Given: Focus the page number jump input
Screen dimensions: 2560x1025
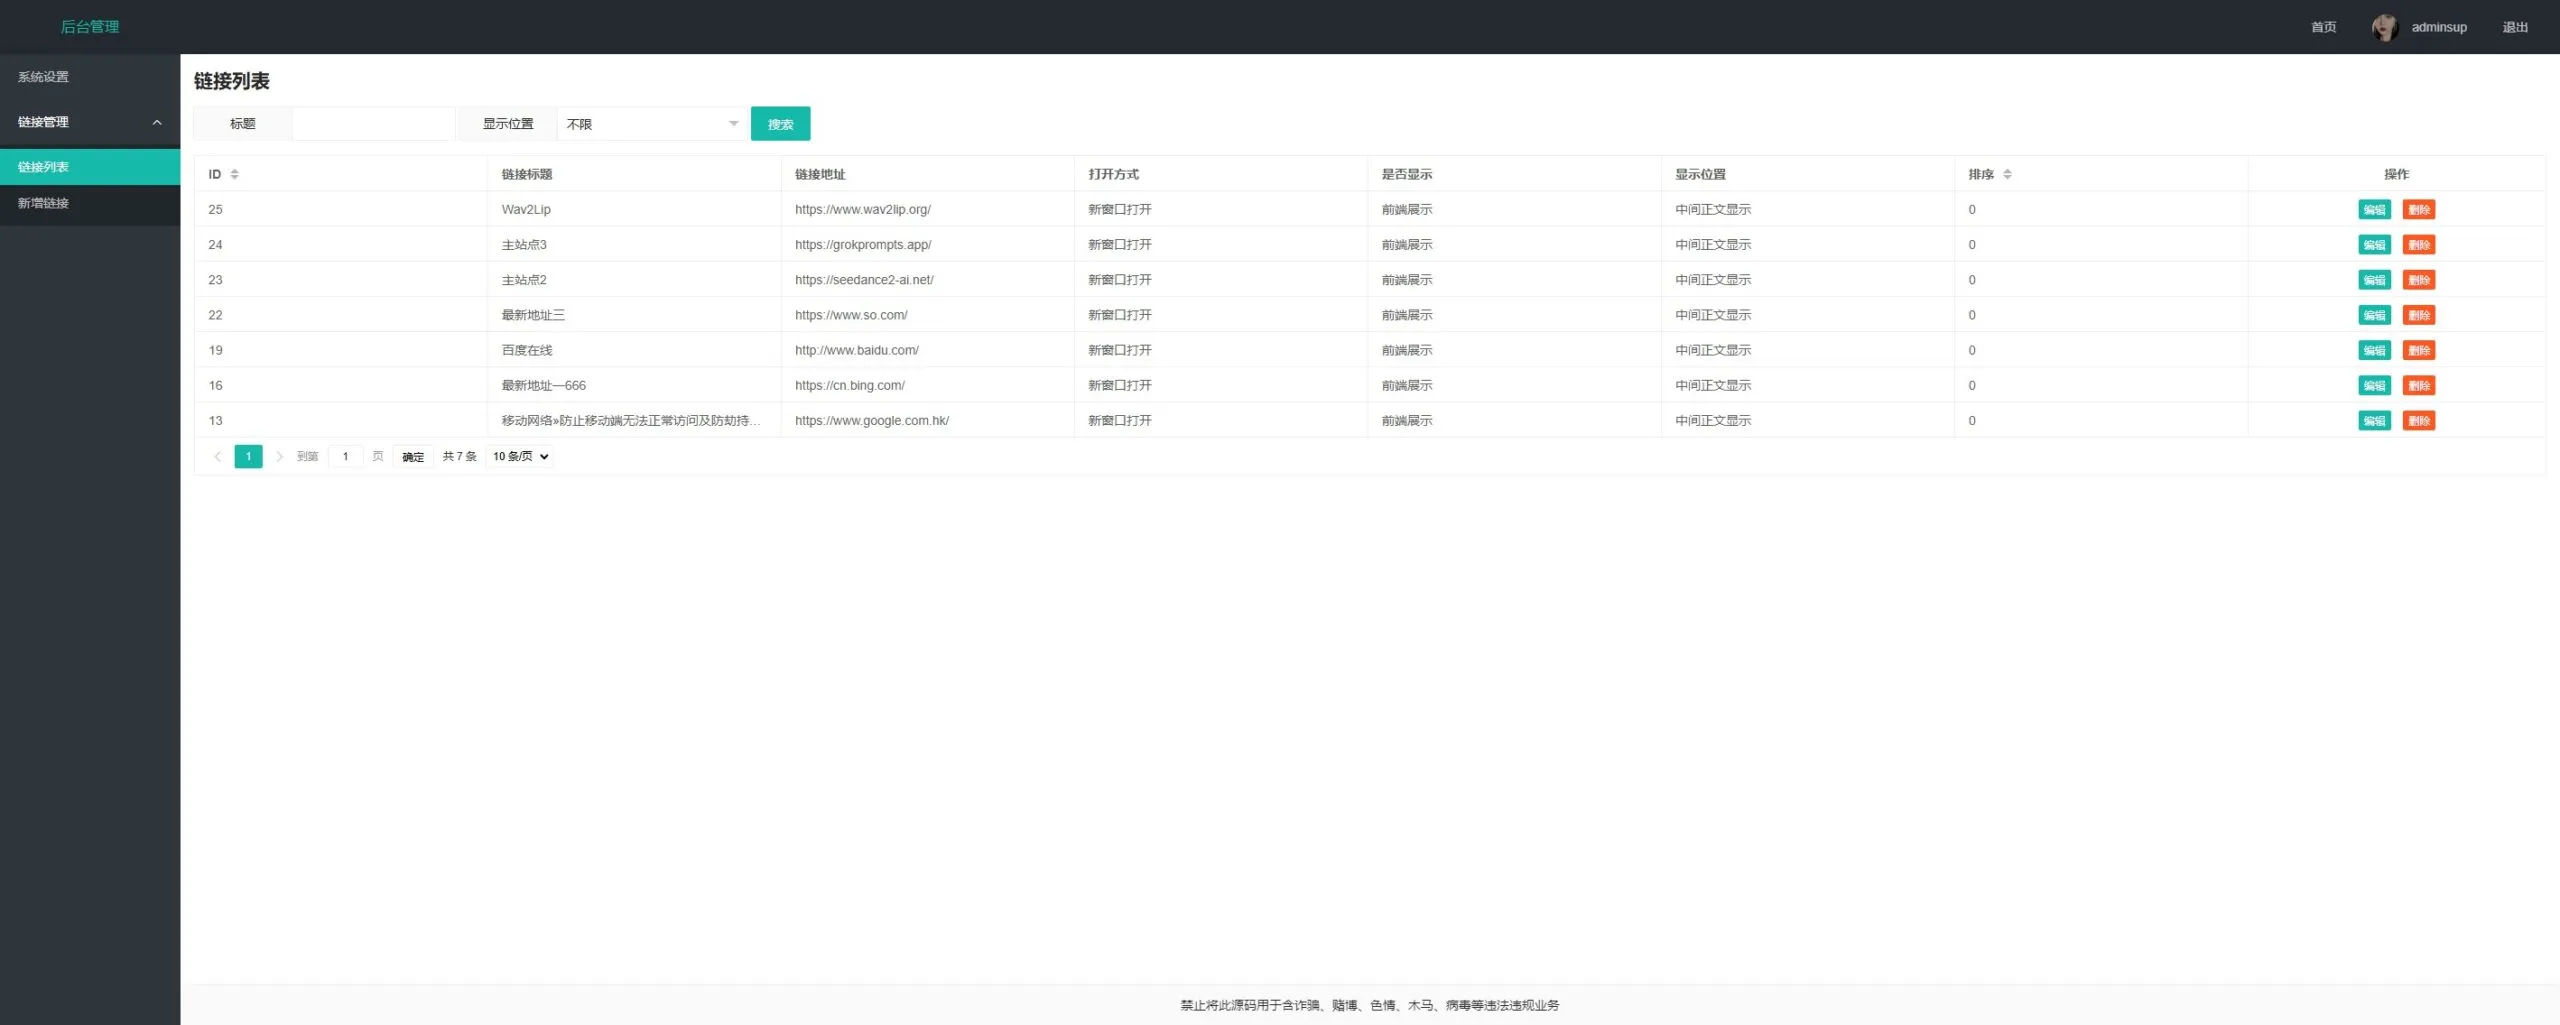Looking at the screenshot, I should pyautogui.click(x=345, y=456).
